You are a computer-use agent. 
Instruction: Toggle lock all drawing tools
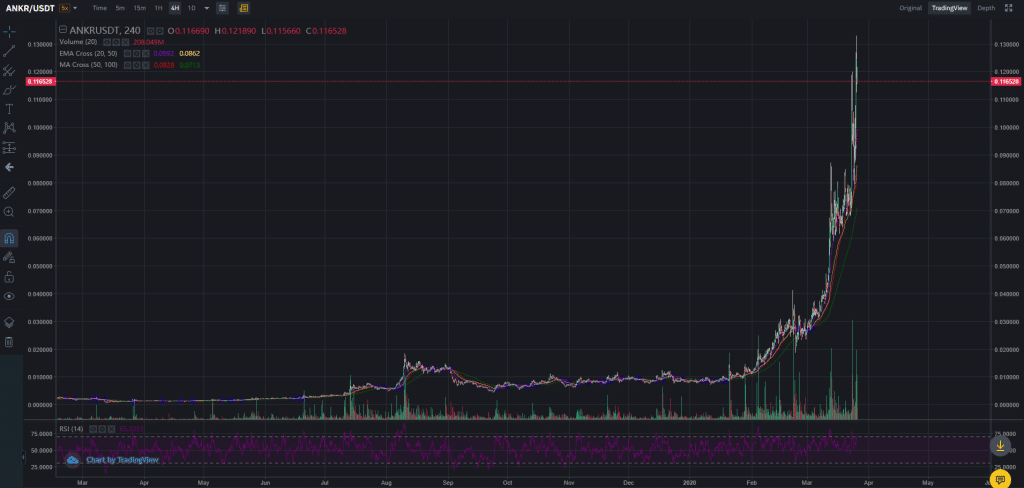click(9, 277)
